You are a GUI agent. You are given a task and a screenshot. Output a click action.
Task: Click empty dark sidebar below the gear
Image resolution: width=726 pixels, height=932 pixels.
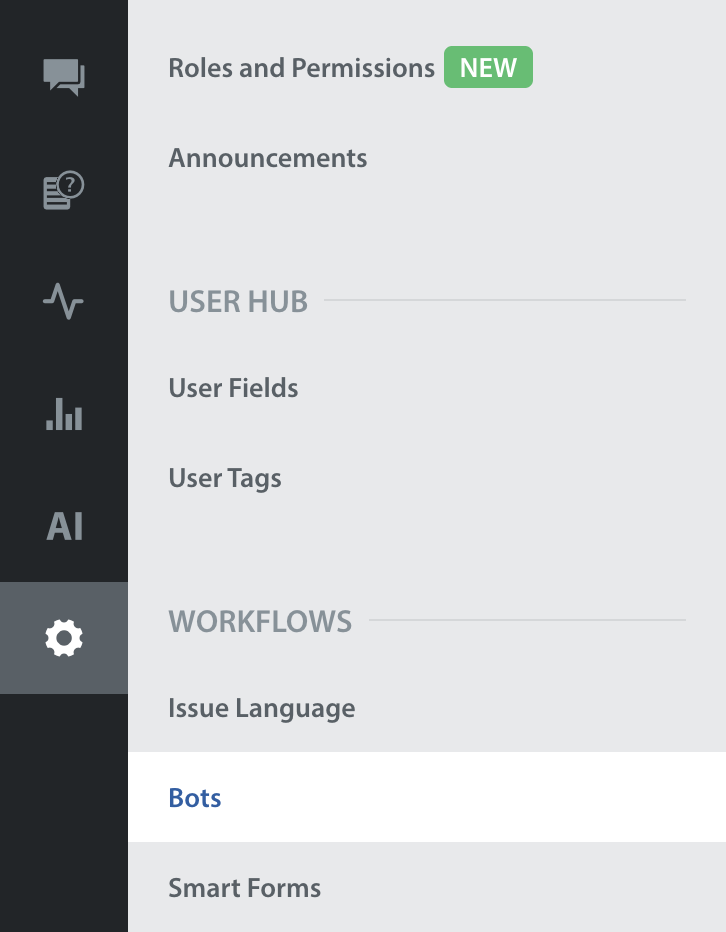pyautogui.click(x=64, y=810)
